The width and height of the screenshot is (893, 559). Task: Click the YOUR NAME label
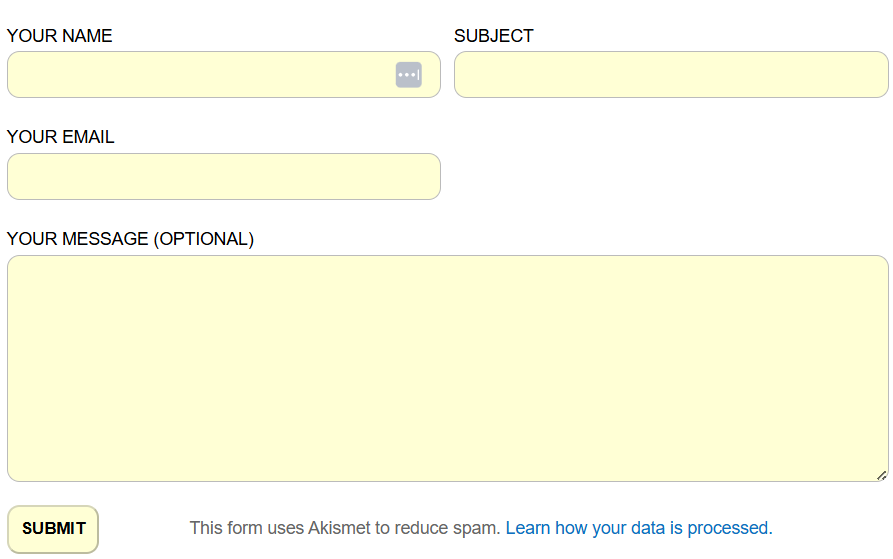60,36
